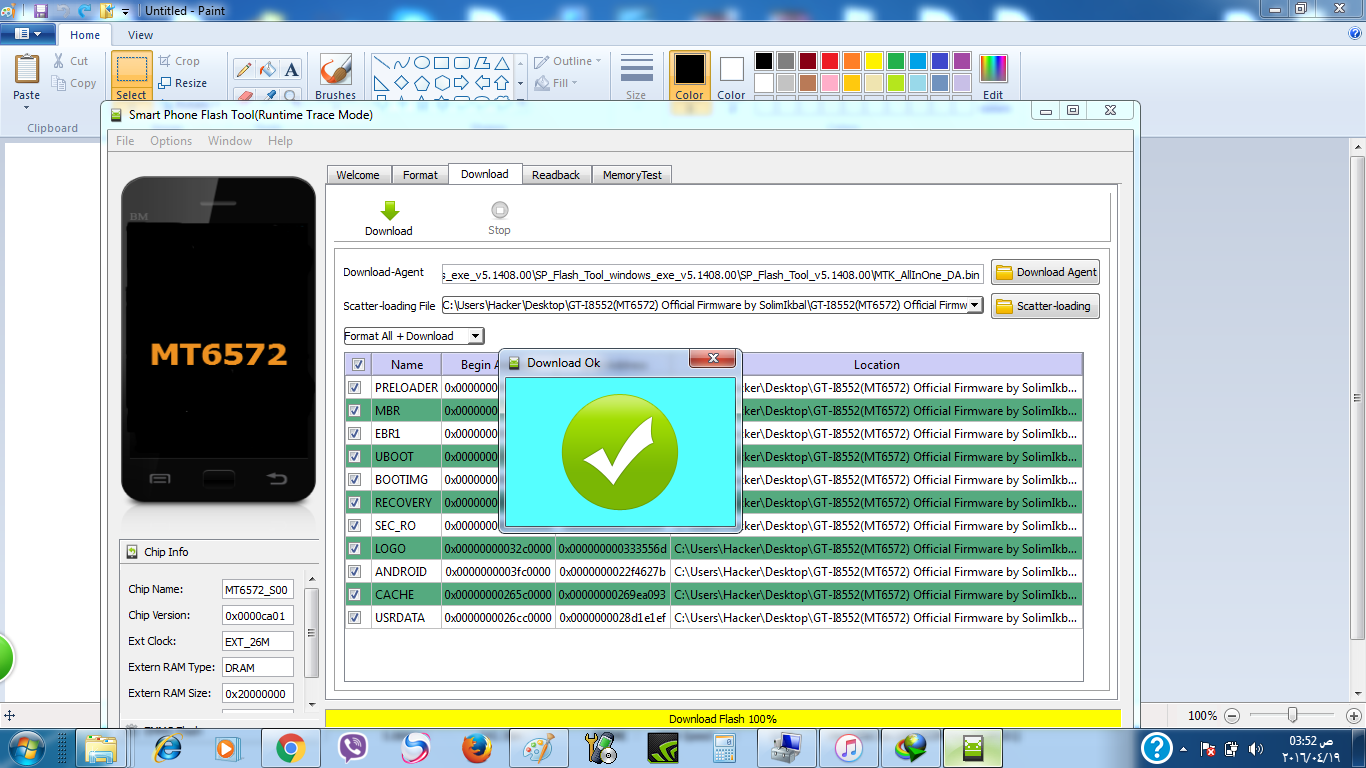The width and height of the screenshot is (1366, 768).
Task: Pick the yellow color swatch in Paint palette
Action: coord(873,61)
